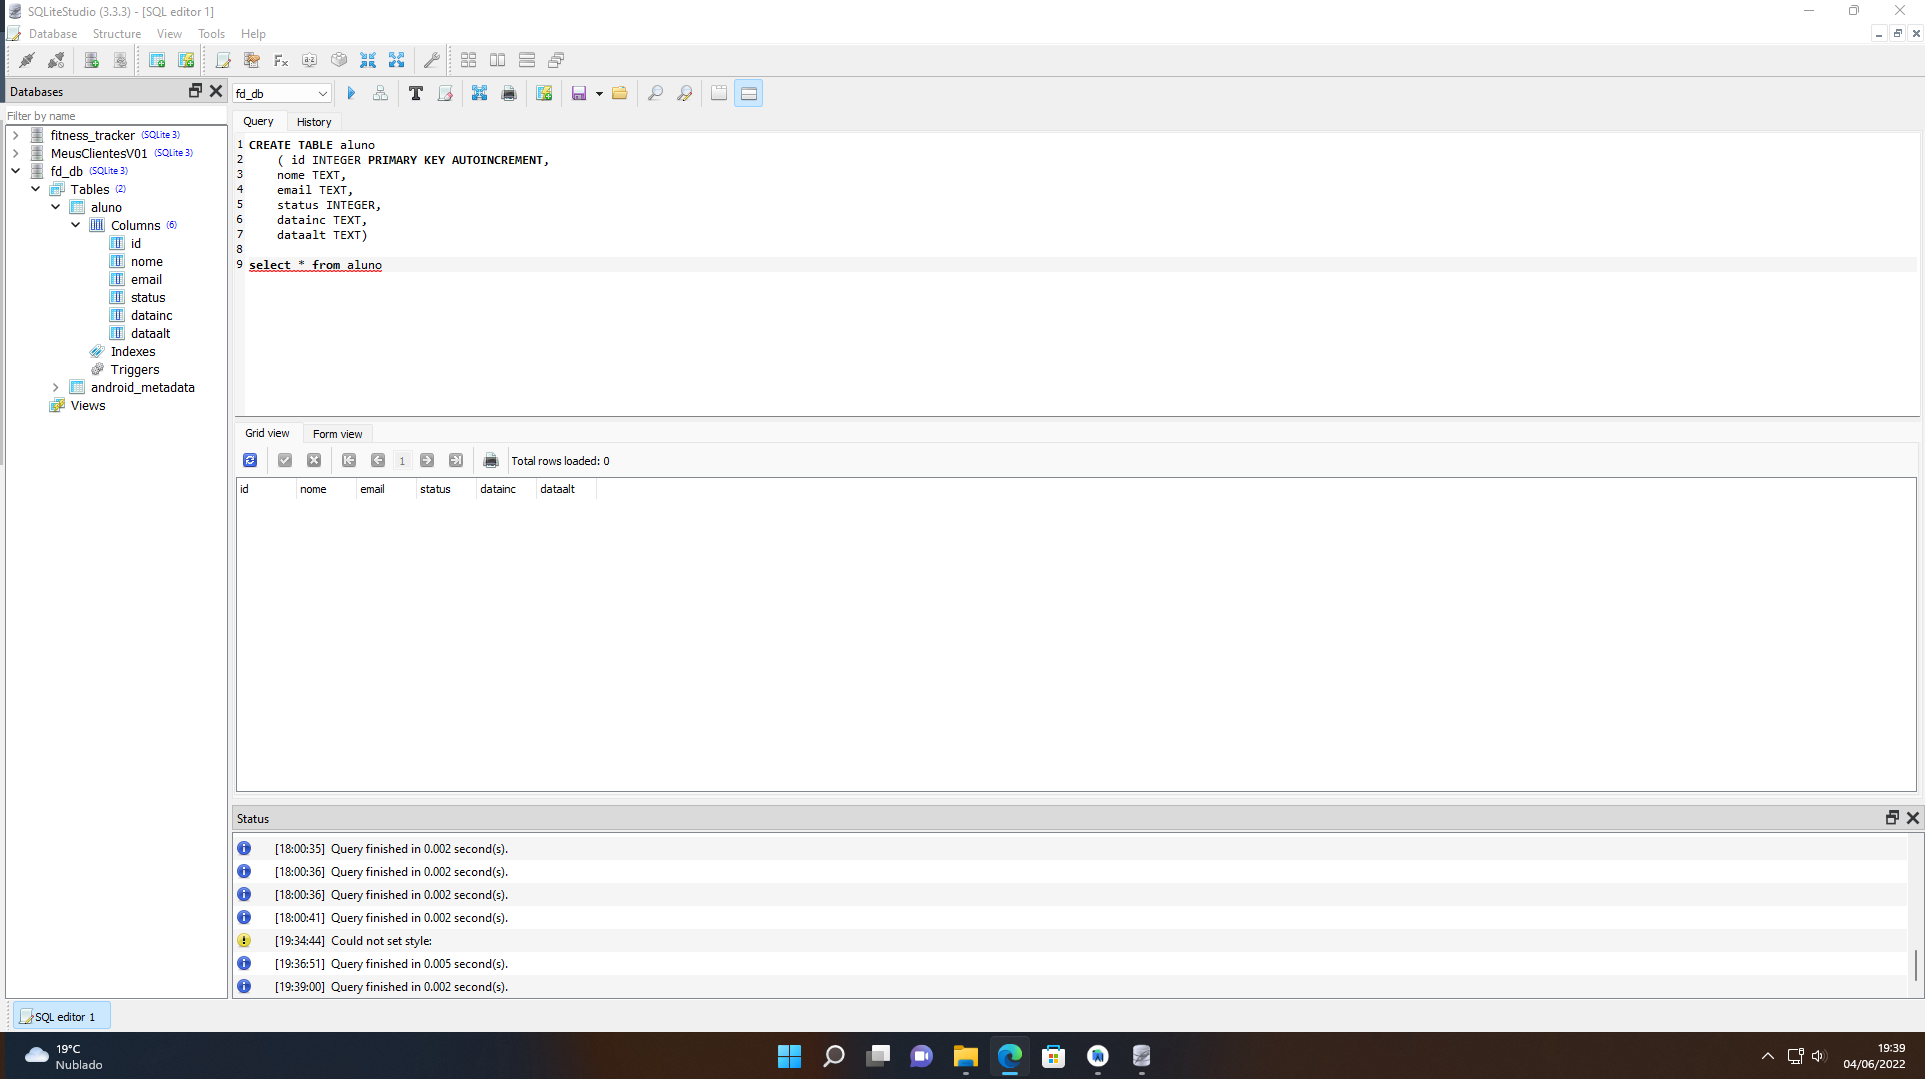The image size is (1925, 1079).
Task: Commit pending changes with the checkmark button
Action: [285, 460]
